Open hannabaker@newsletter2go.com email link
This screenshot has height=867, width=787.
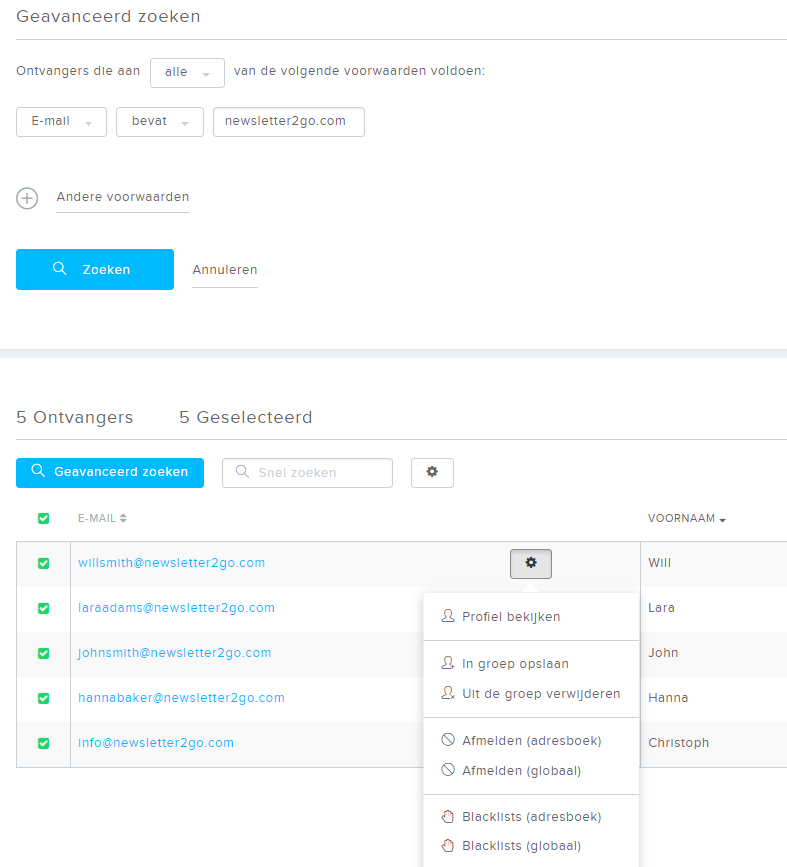point(181,698)
